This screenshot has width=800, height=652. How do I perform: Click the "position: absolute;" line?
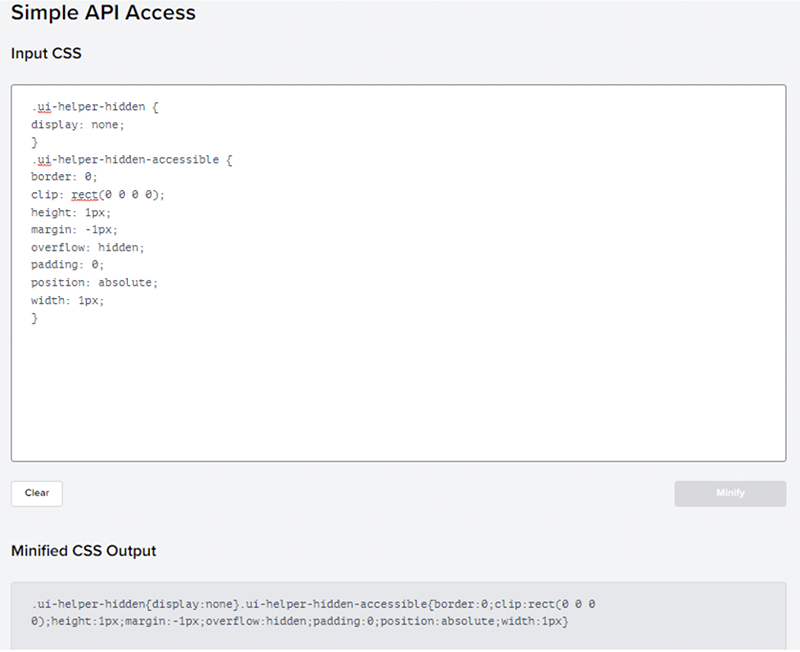pos(95,282)
